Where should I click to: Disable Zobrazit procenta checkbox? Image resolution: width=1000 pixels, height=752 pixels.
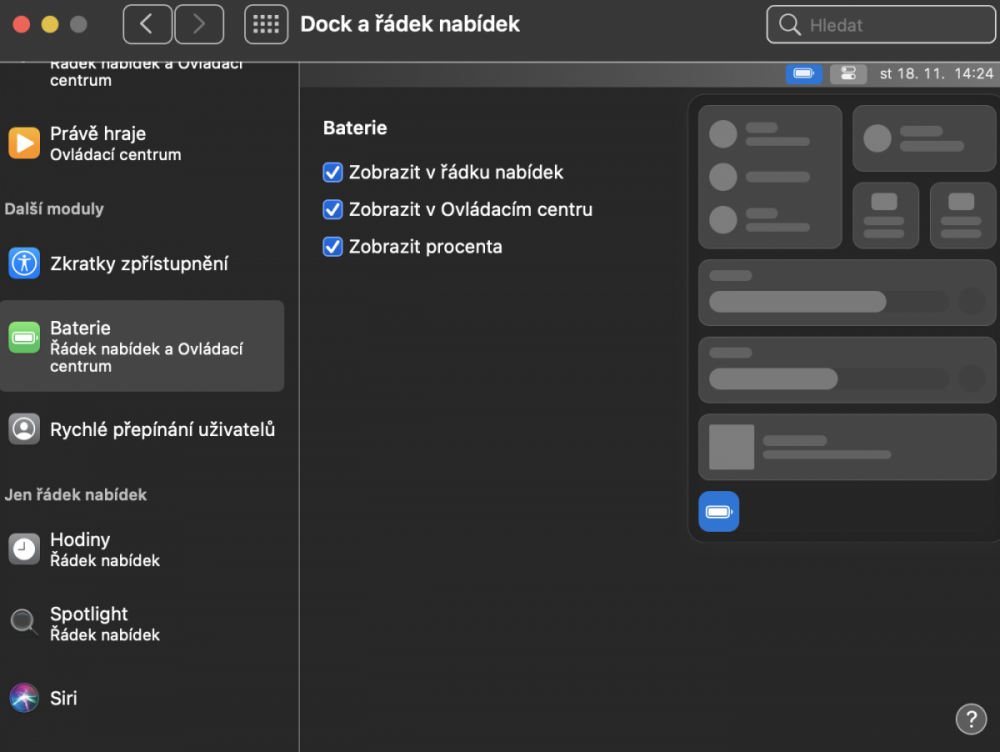332,246
